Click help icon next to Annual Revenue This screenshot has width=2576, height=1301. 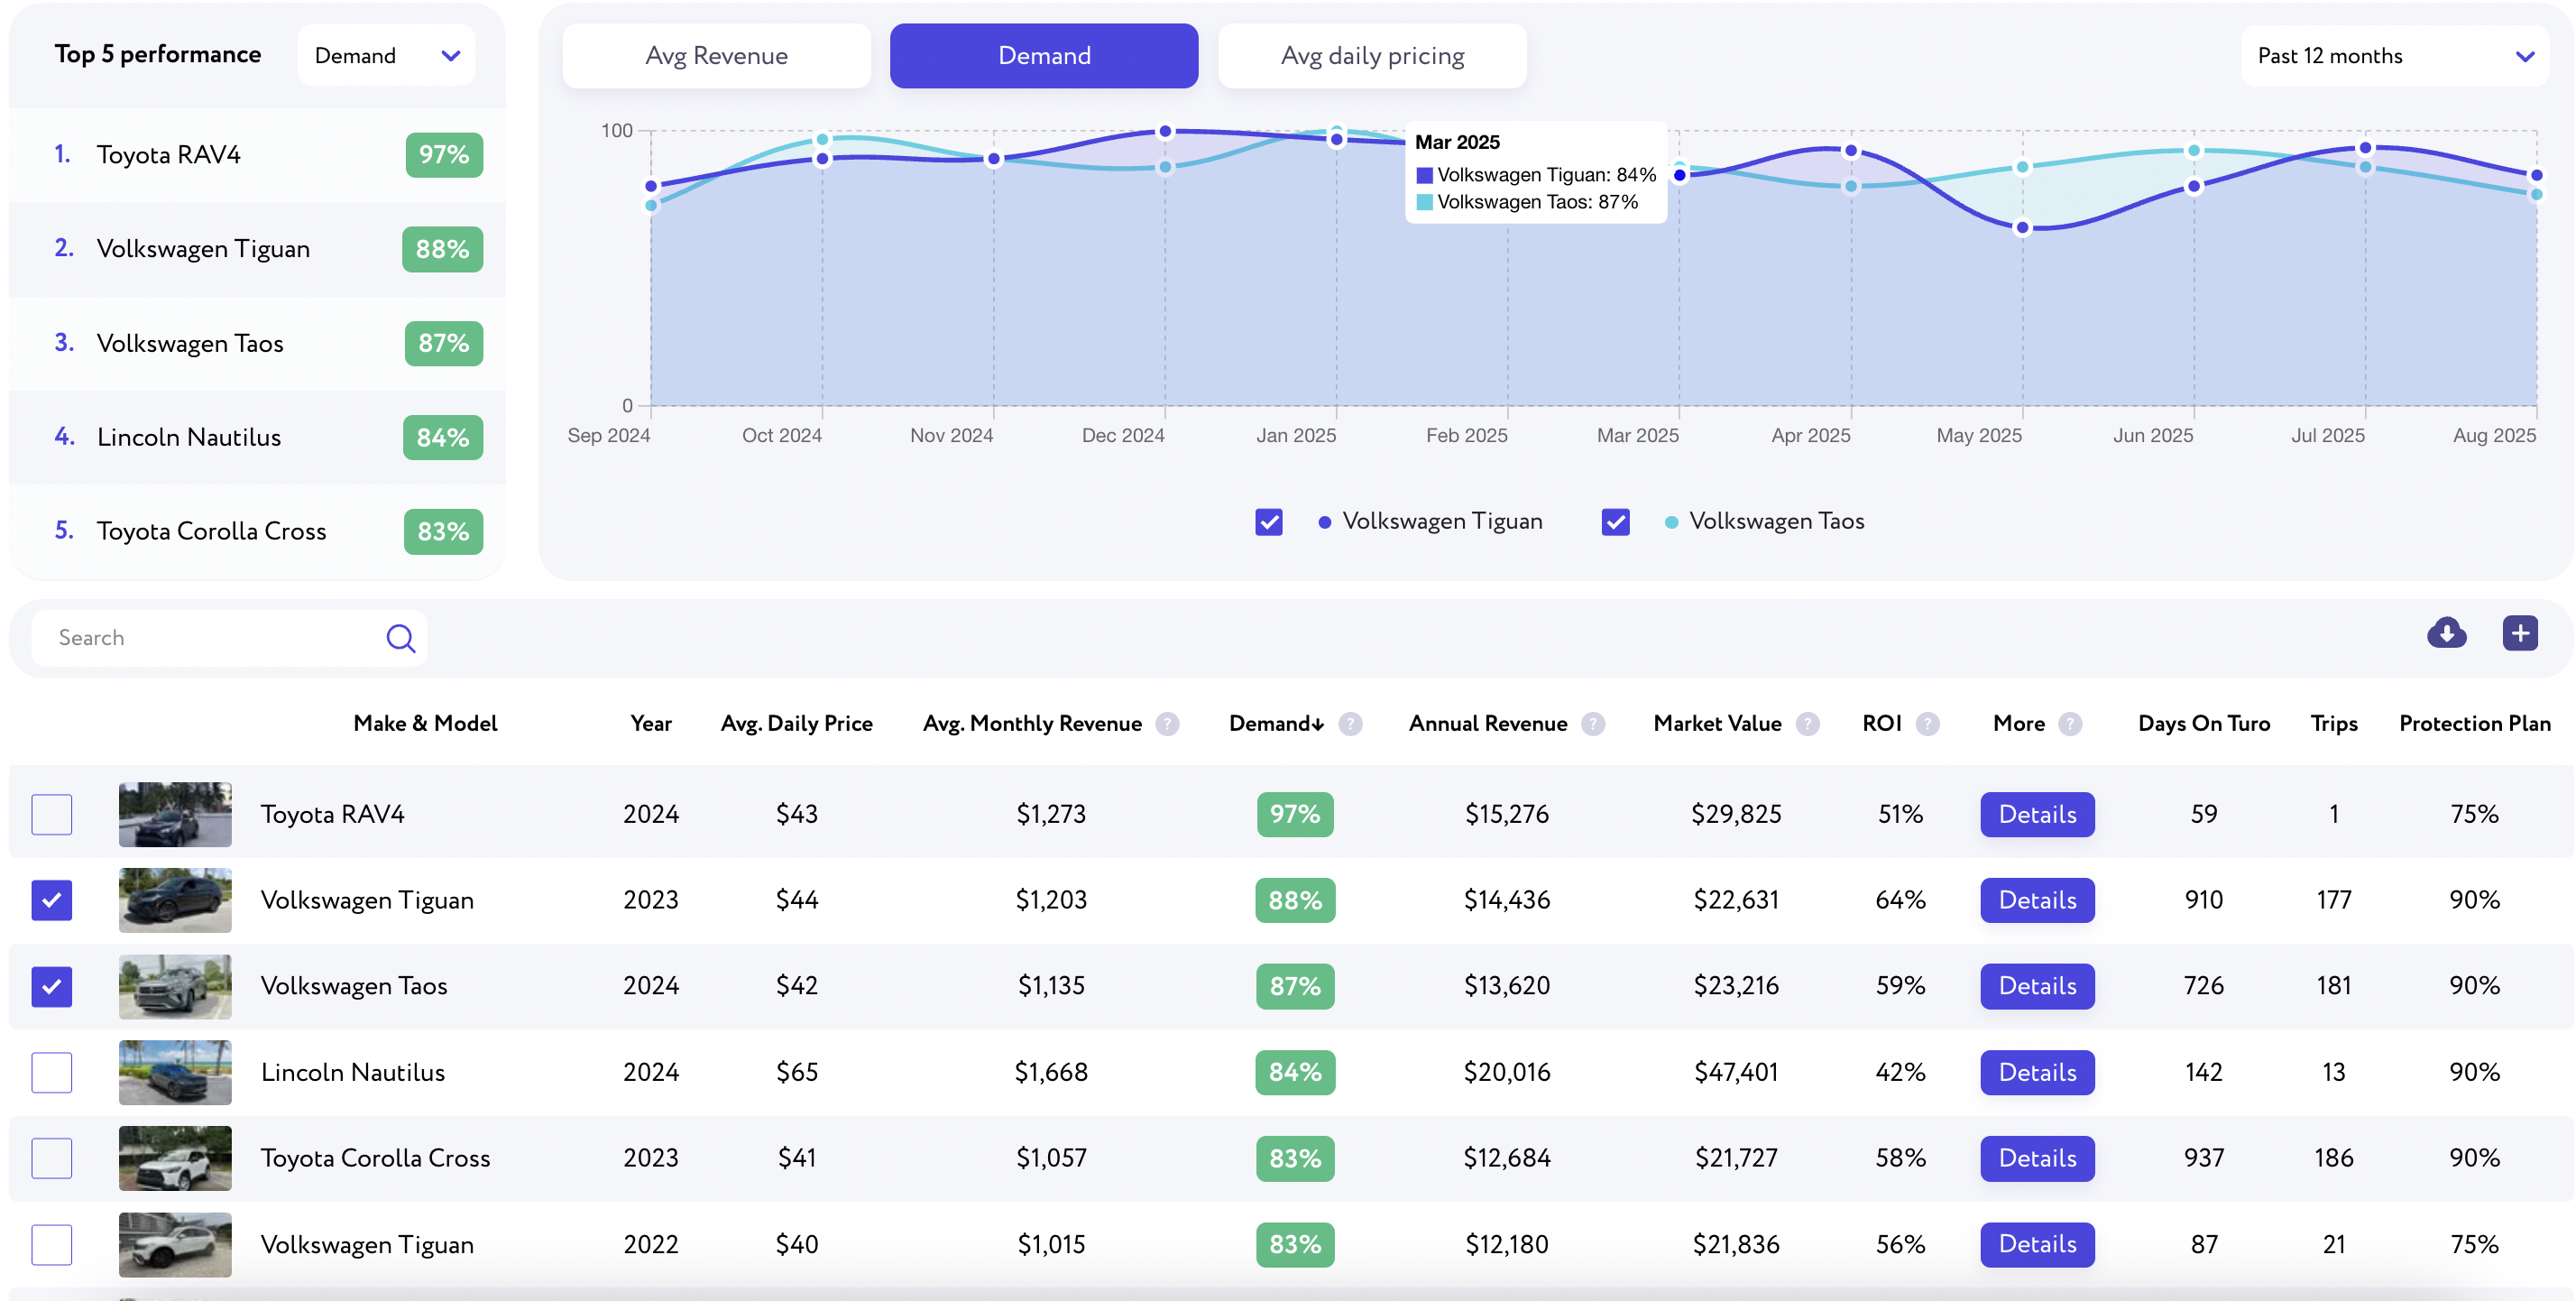1593,724
